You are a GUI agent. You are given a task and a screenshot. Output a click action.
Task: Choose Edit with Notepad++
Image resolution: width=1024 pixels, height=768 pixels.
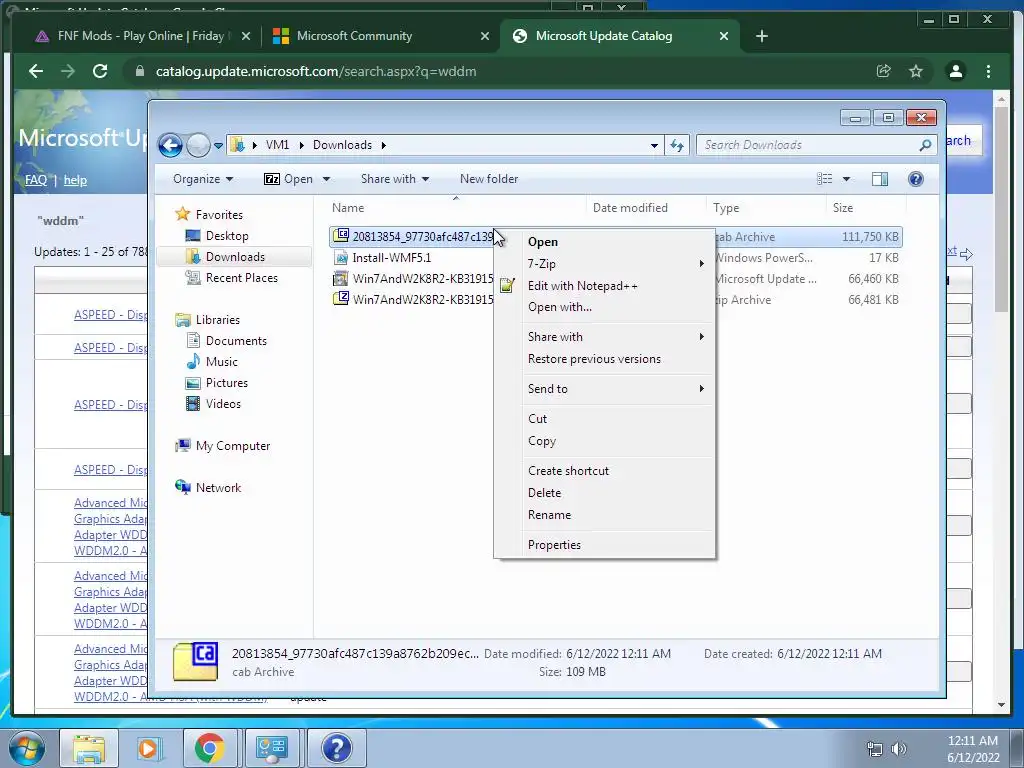pos(583,286)
